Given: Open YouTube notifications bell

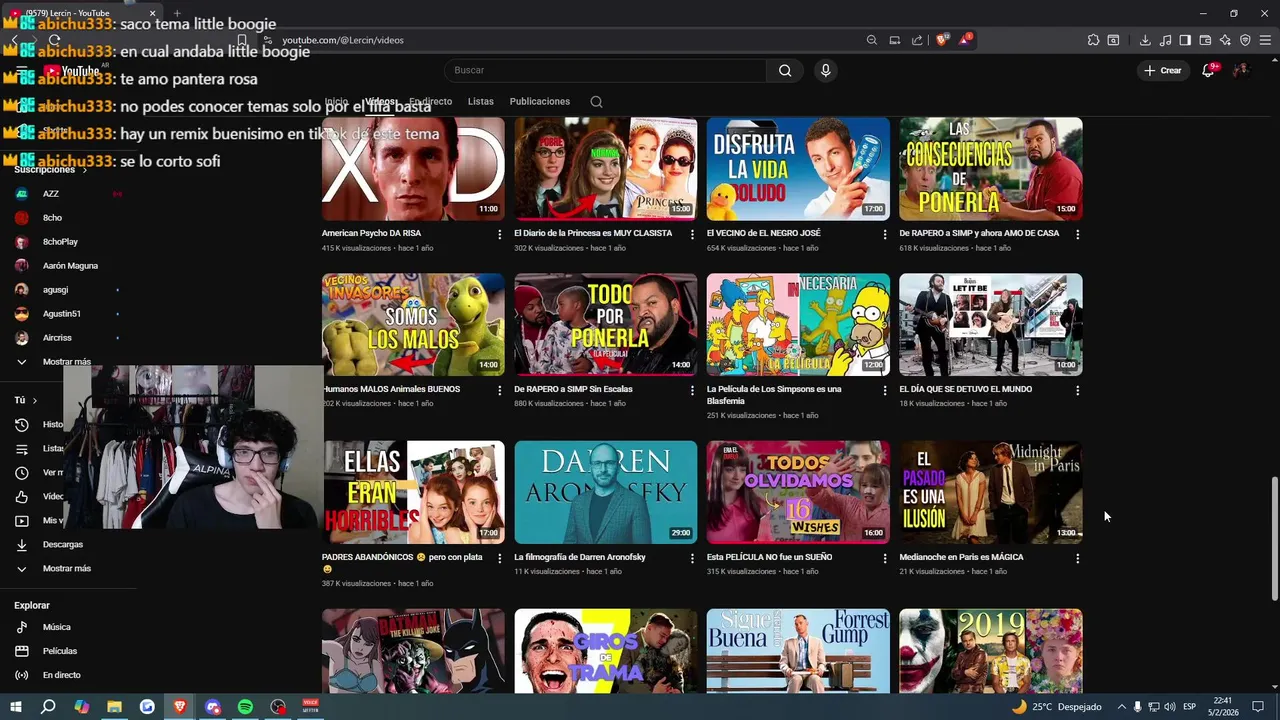Looking at the screenshot, I should pos(1208,70).
